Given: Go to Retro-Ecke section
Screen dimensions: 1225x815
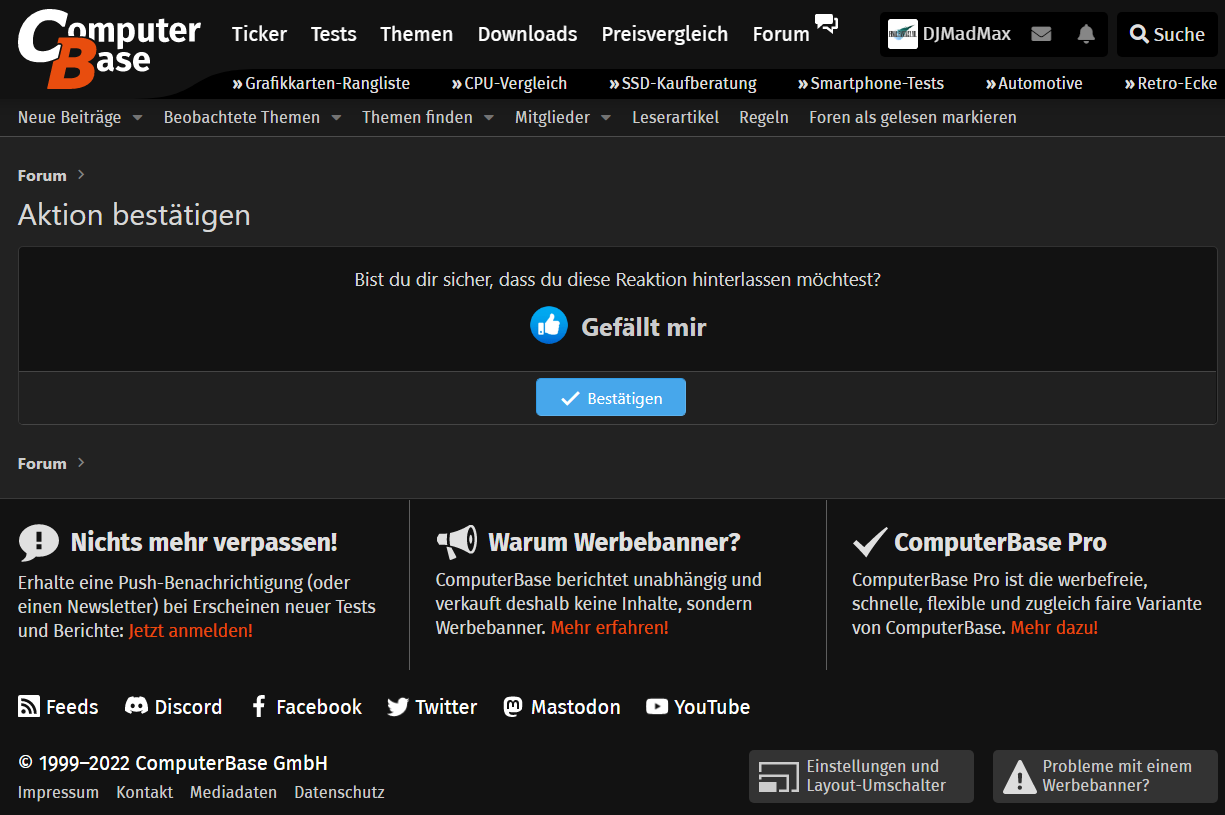Looking at the screenshot, I should (1170, 83).
